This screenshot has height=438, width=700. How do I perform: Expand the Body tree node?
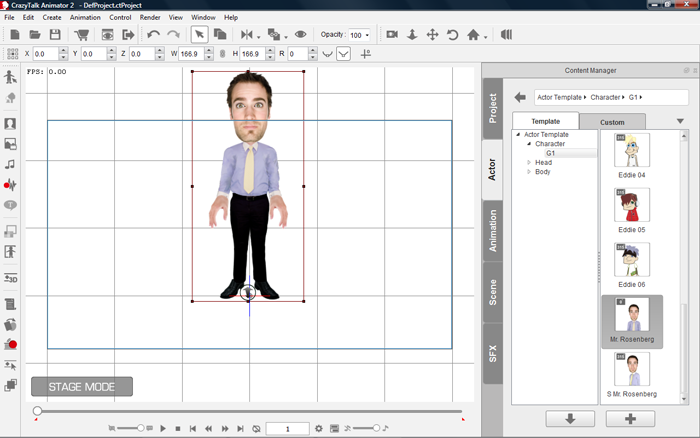point(529,172)
